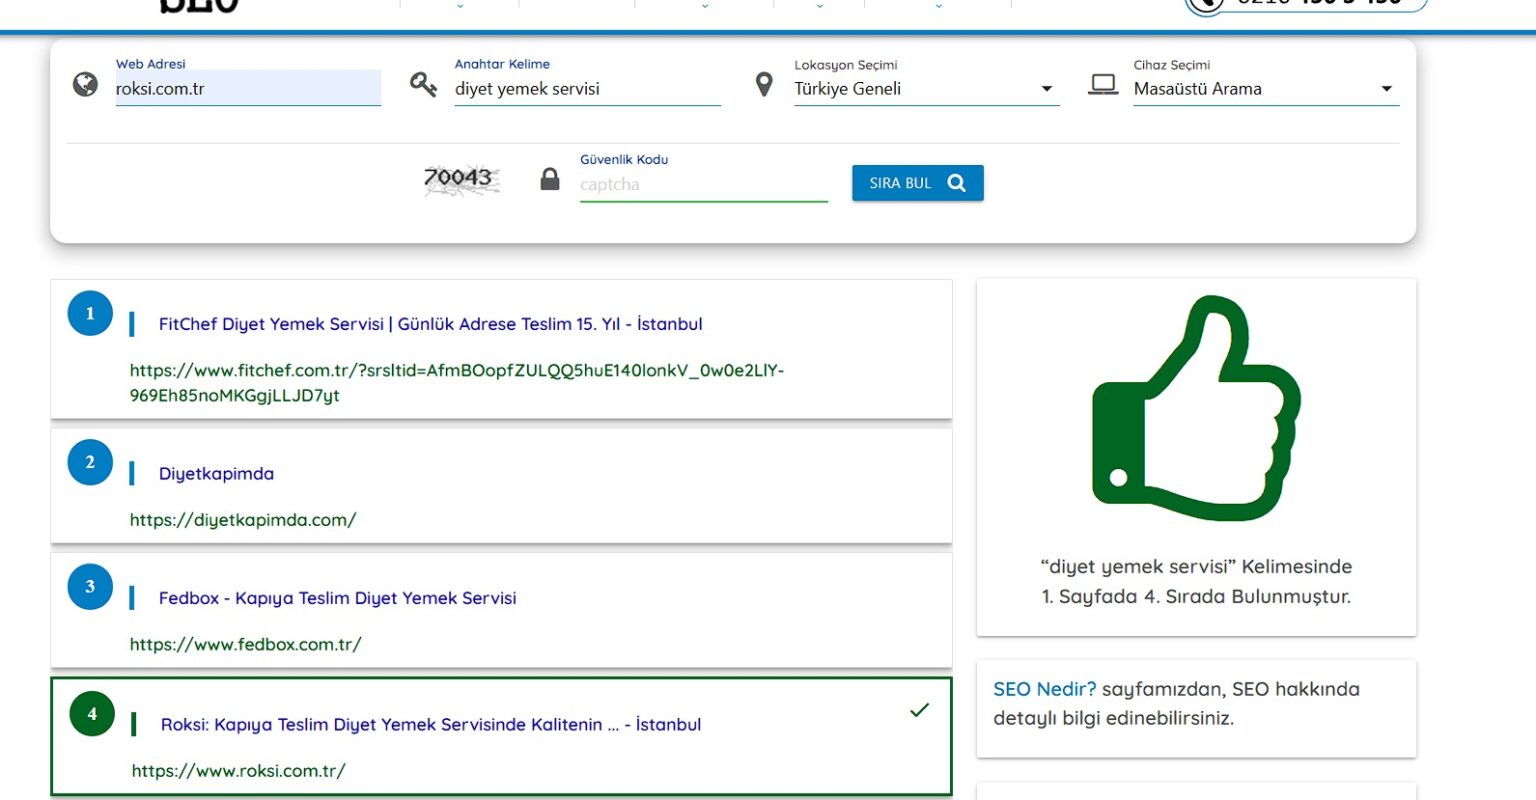1536x800 pixels.
Task: Expand the Cihaz Seçimi dropdown showing Masaüstü Arama
Action: pos(1264,89)
